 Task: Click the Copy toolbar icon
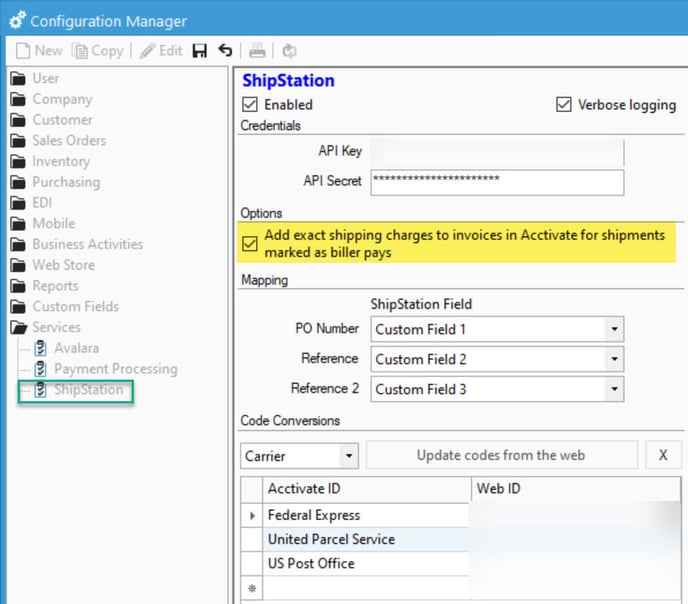pos(79,51)
